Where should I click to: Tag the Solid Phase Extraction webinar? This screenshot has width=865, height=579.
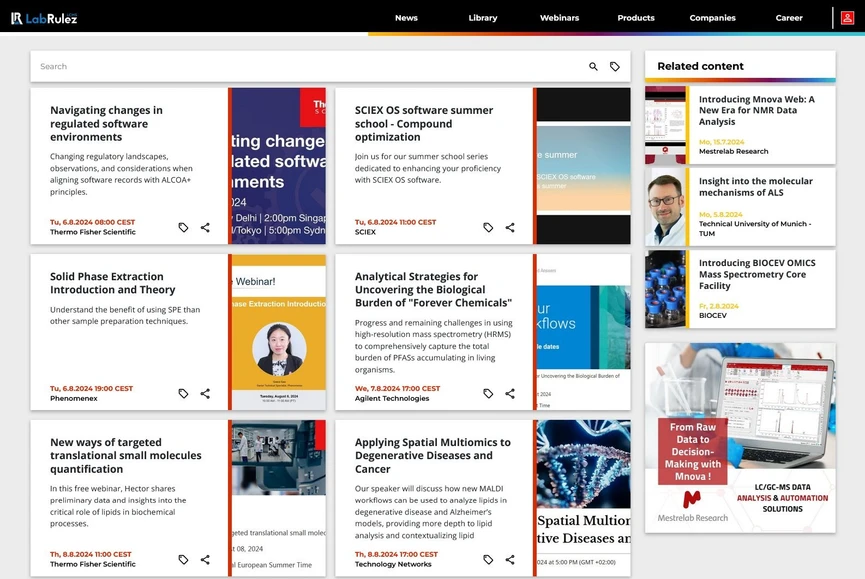(183, 393)
